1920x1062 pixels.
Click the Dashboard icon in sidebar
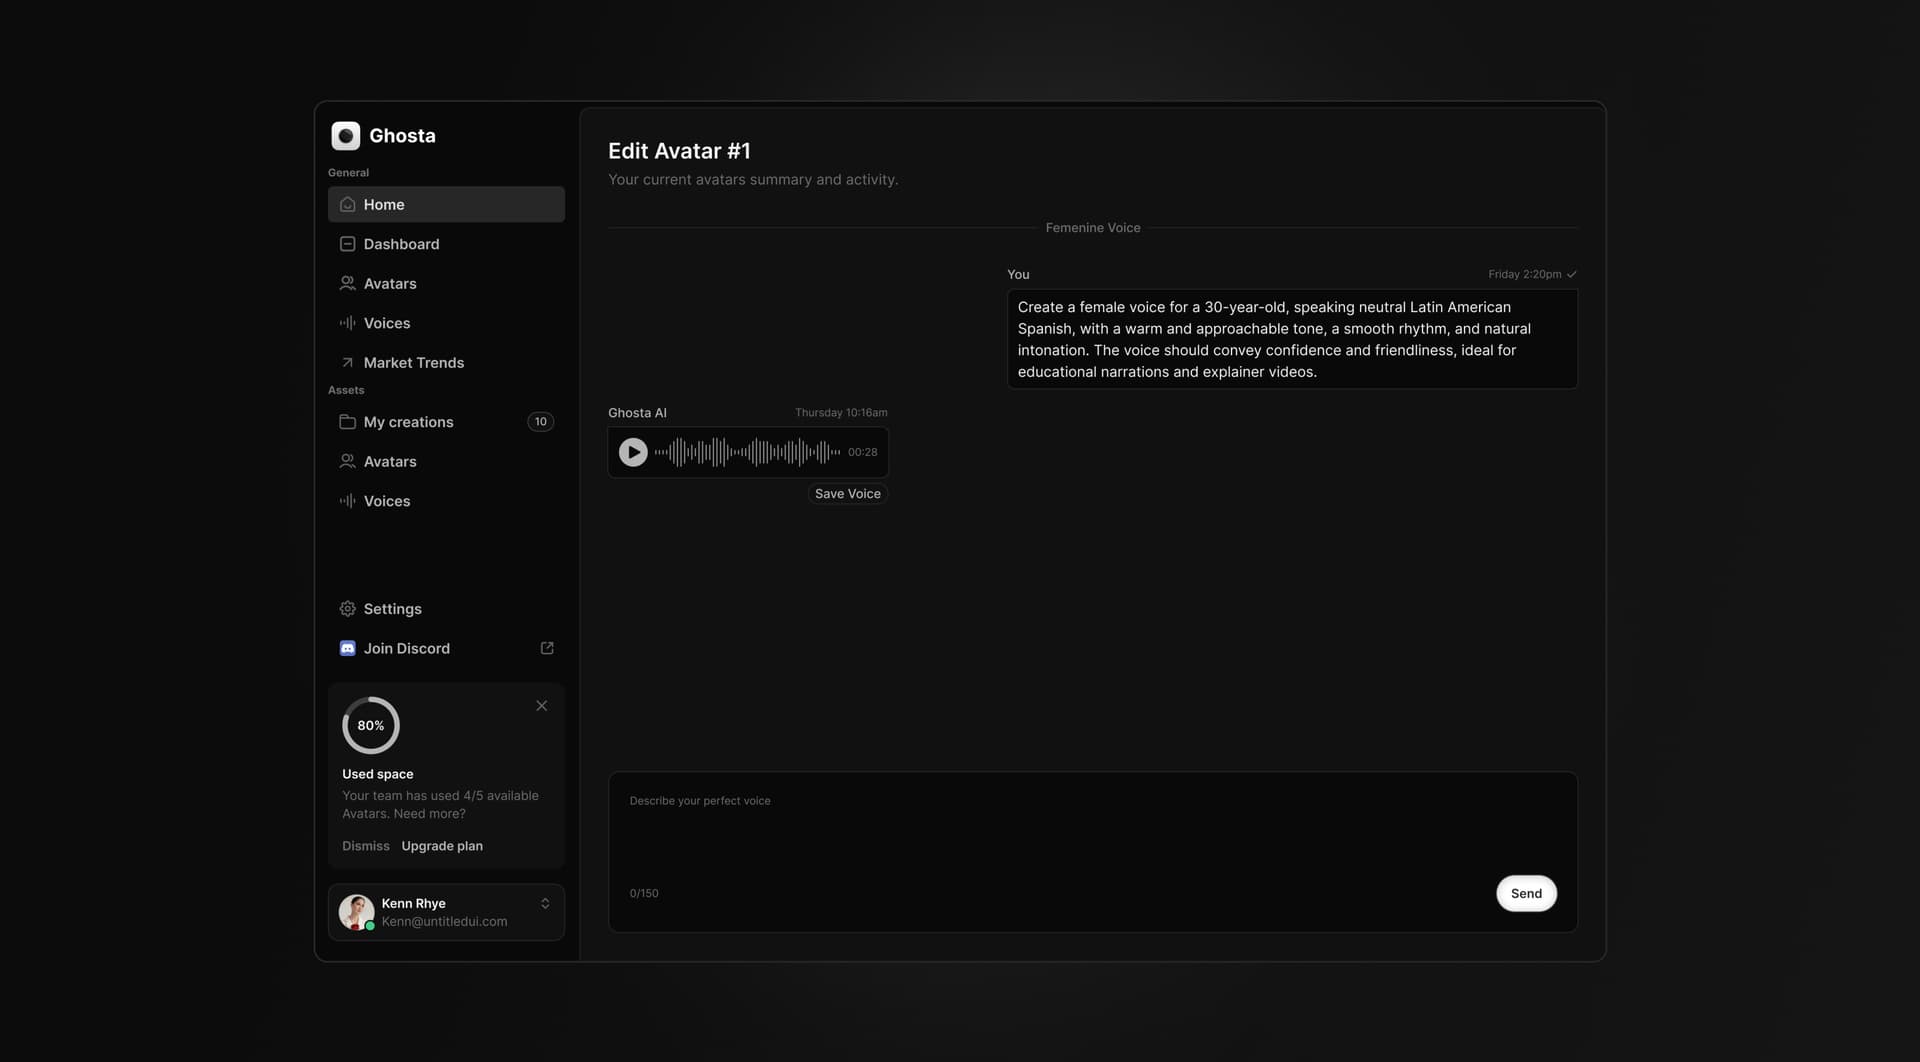pos(347,244)
